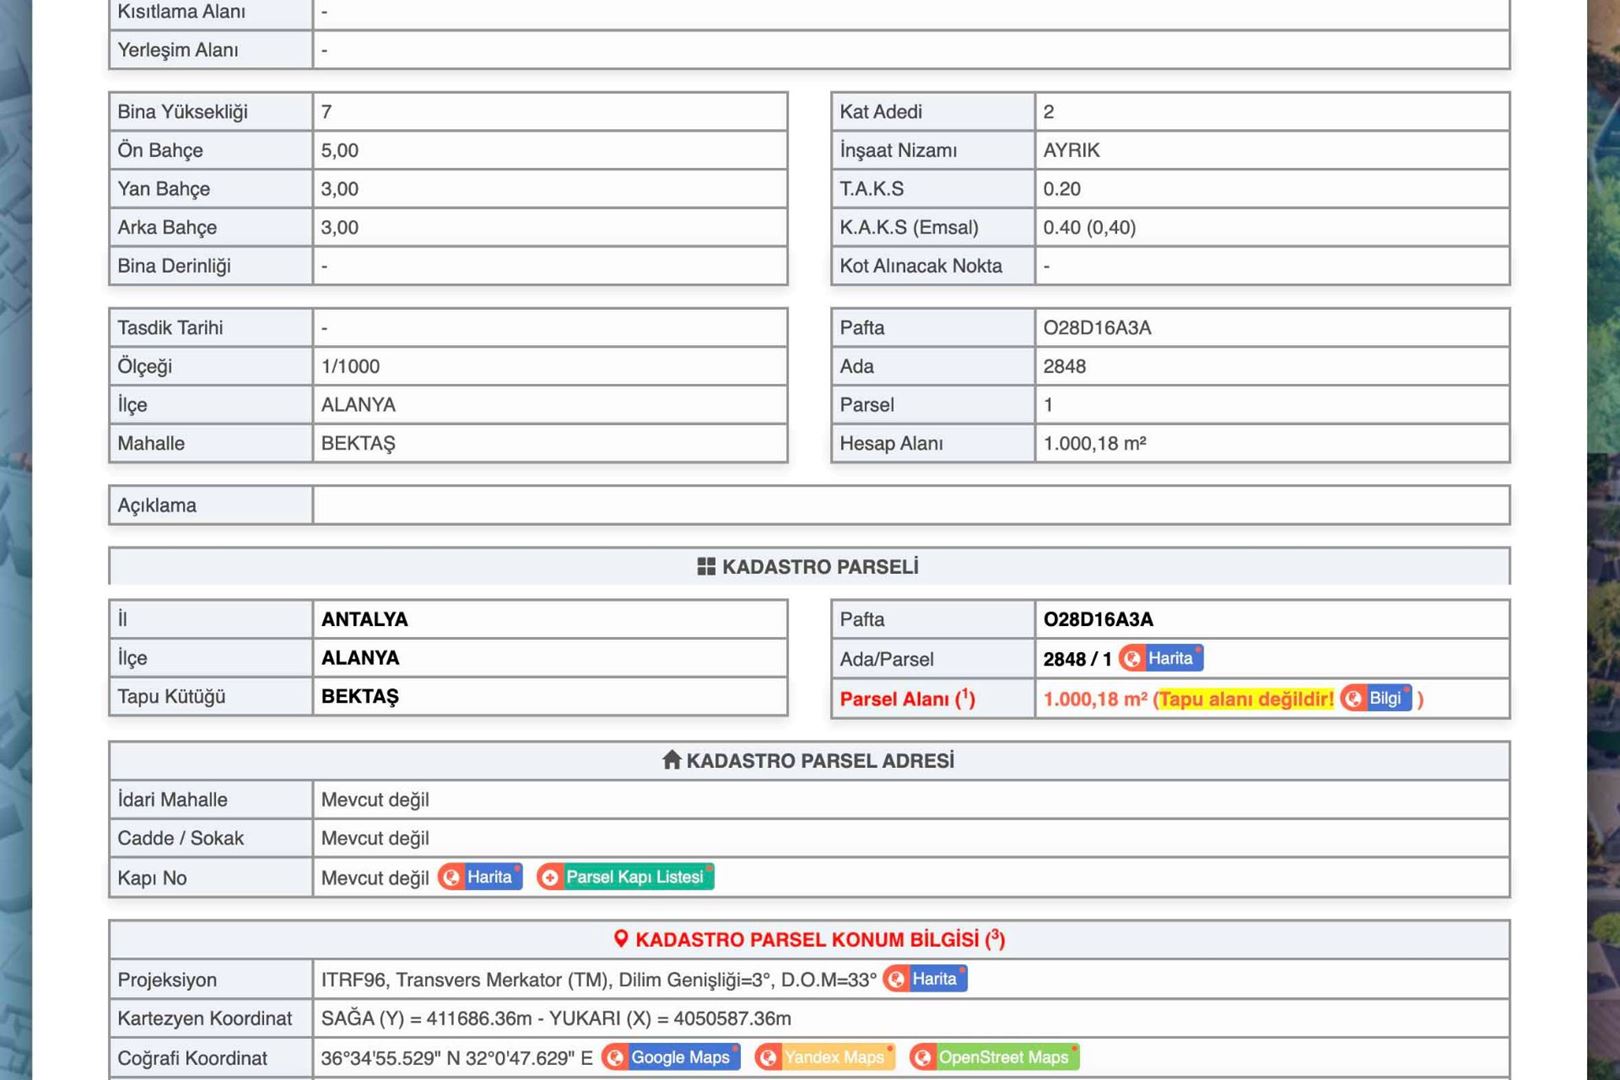Open the coordinates in OpenStreet Maps

pos(994,1057)
